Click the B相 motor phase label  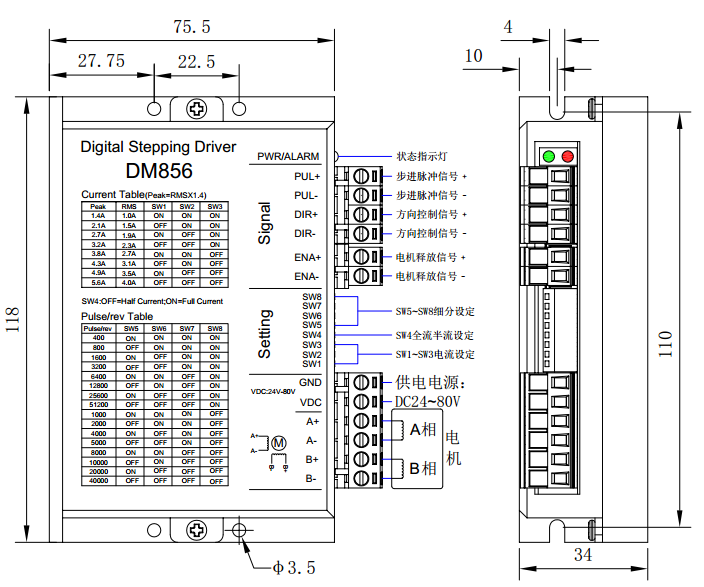pos(423,468)
